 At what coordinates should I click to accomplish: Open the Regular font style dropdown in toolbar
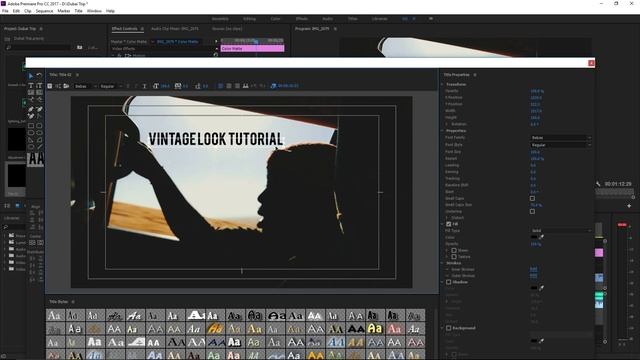coord(111,86)
